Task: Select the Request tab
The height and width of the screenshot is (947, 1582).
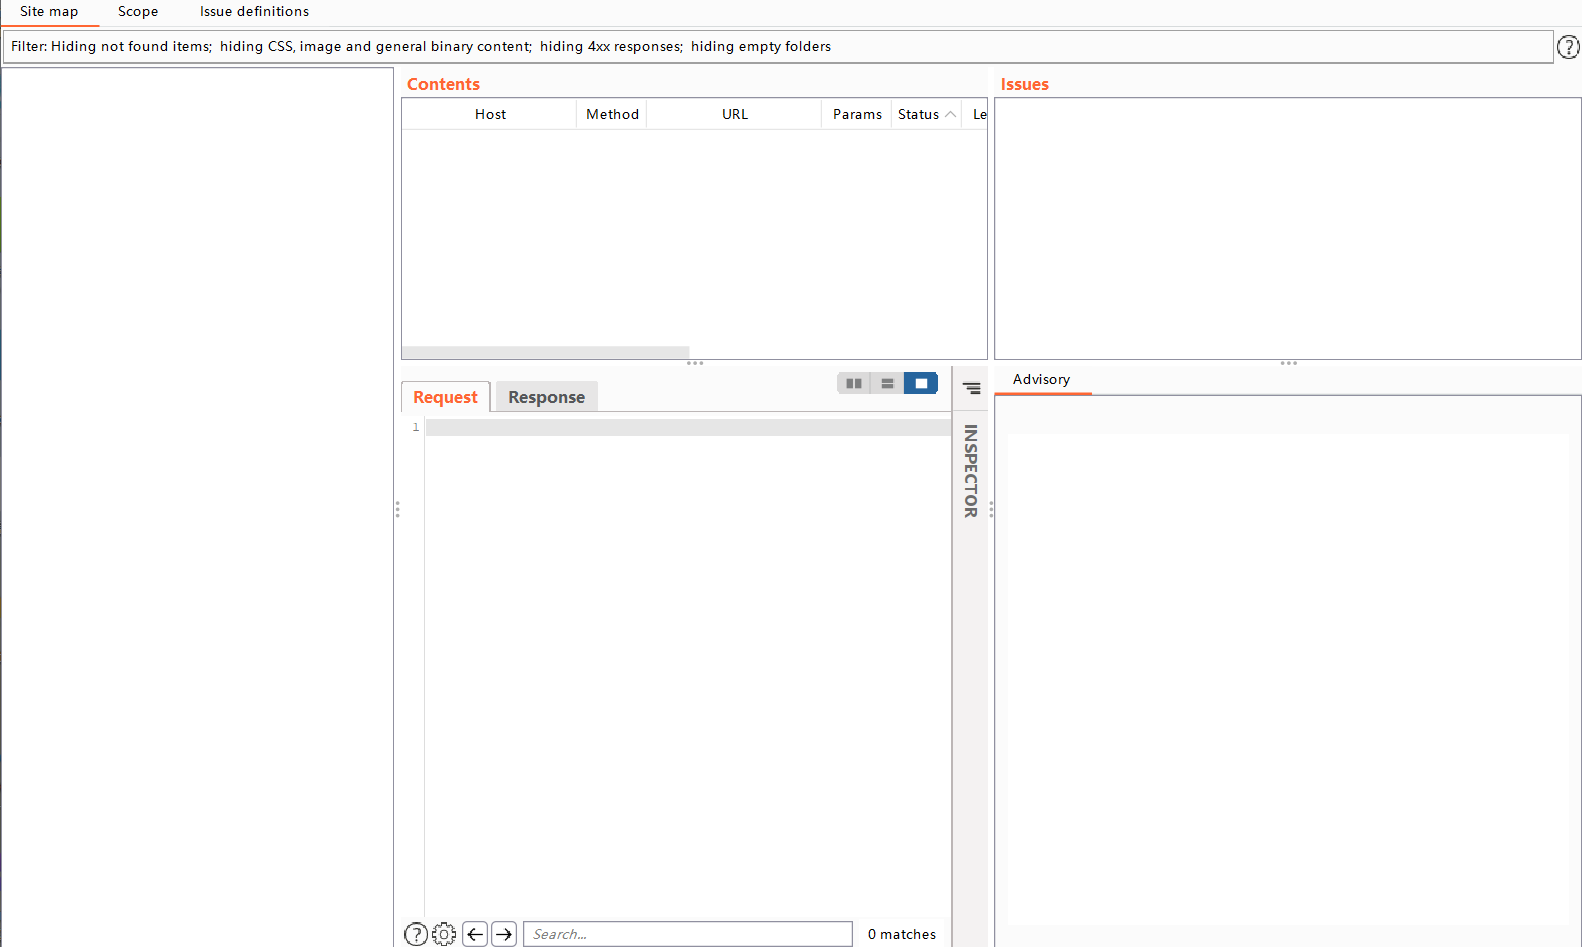Action: tap(445, 397)
